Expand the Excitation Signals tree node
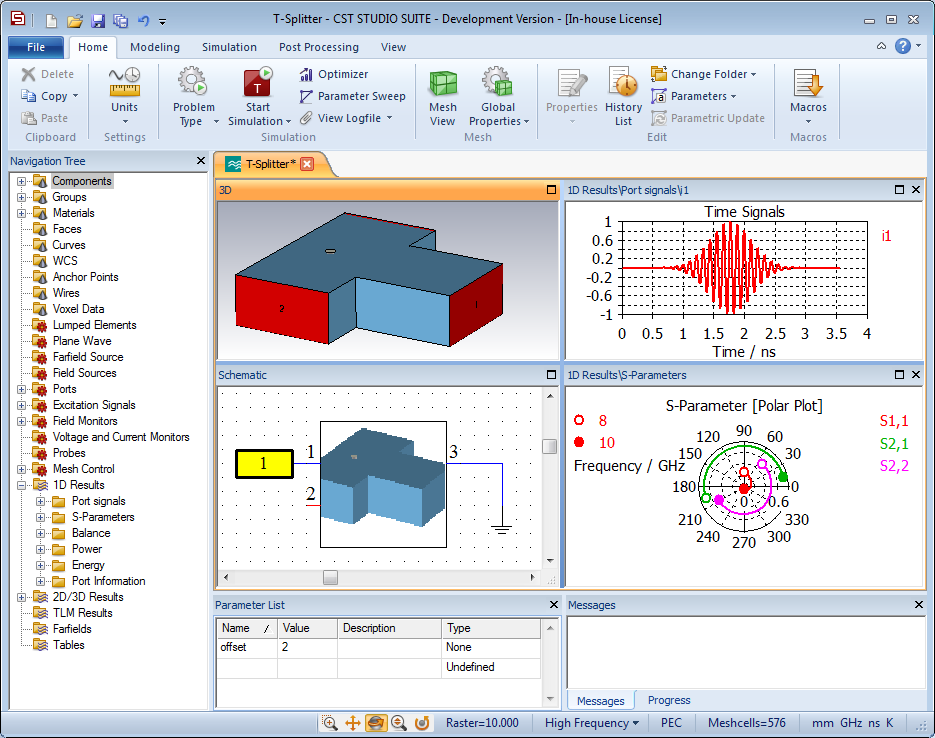 click(x=21, y=405)
